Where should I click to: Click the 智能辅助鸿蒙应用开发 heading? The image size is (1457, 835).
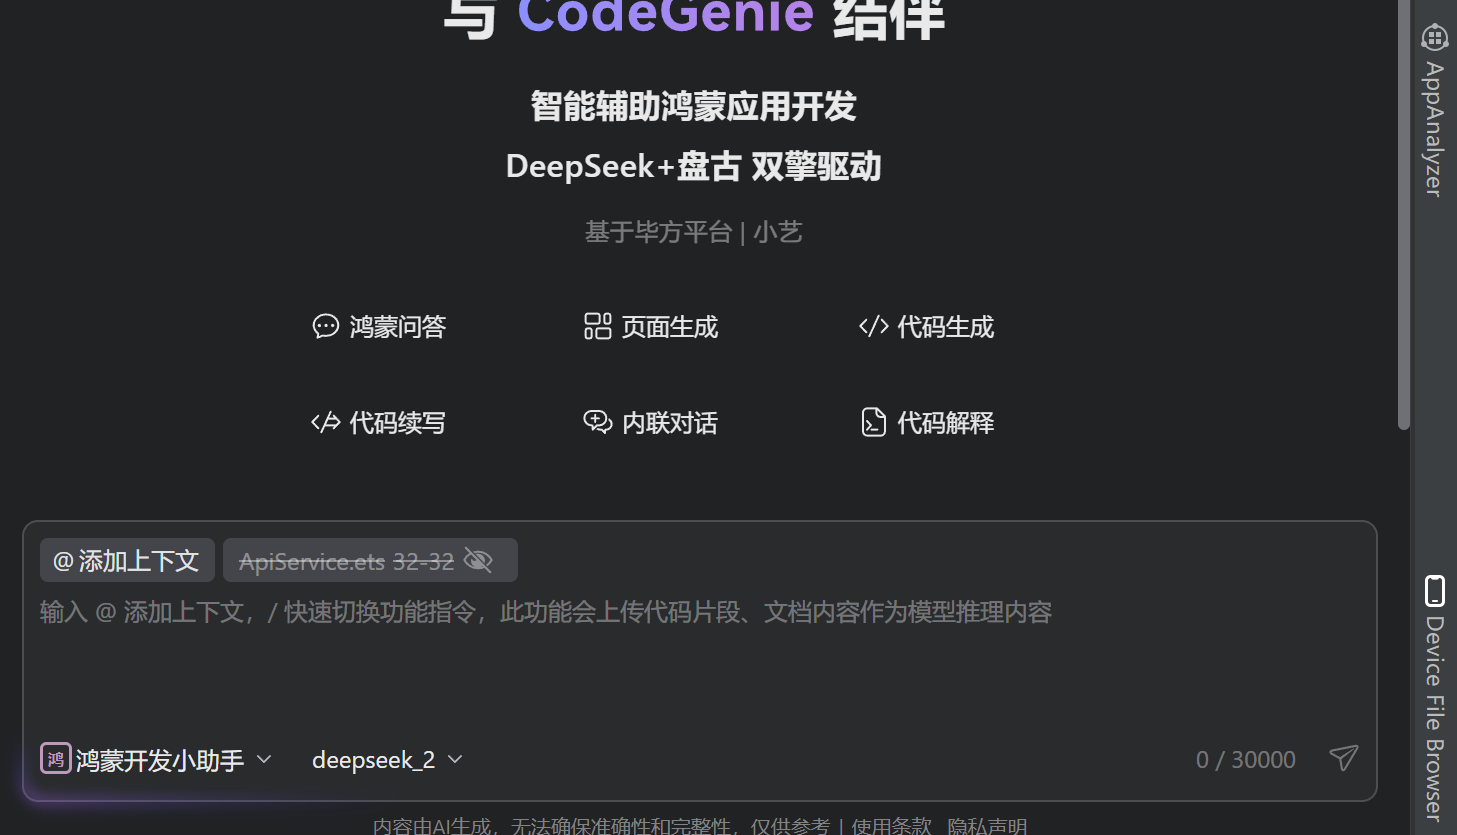[x=694, y=106]
